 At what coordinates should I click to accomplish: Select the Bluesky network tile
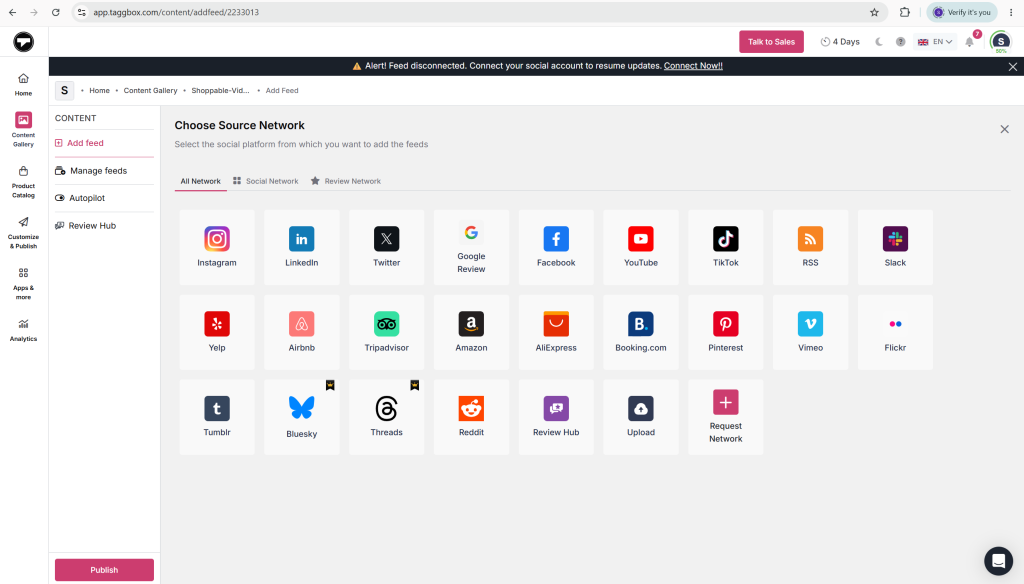tap(302, 417)
